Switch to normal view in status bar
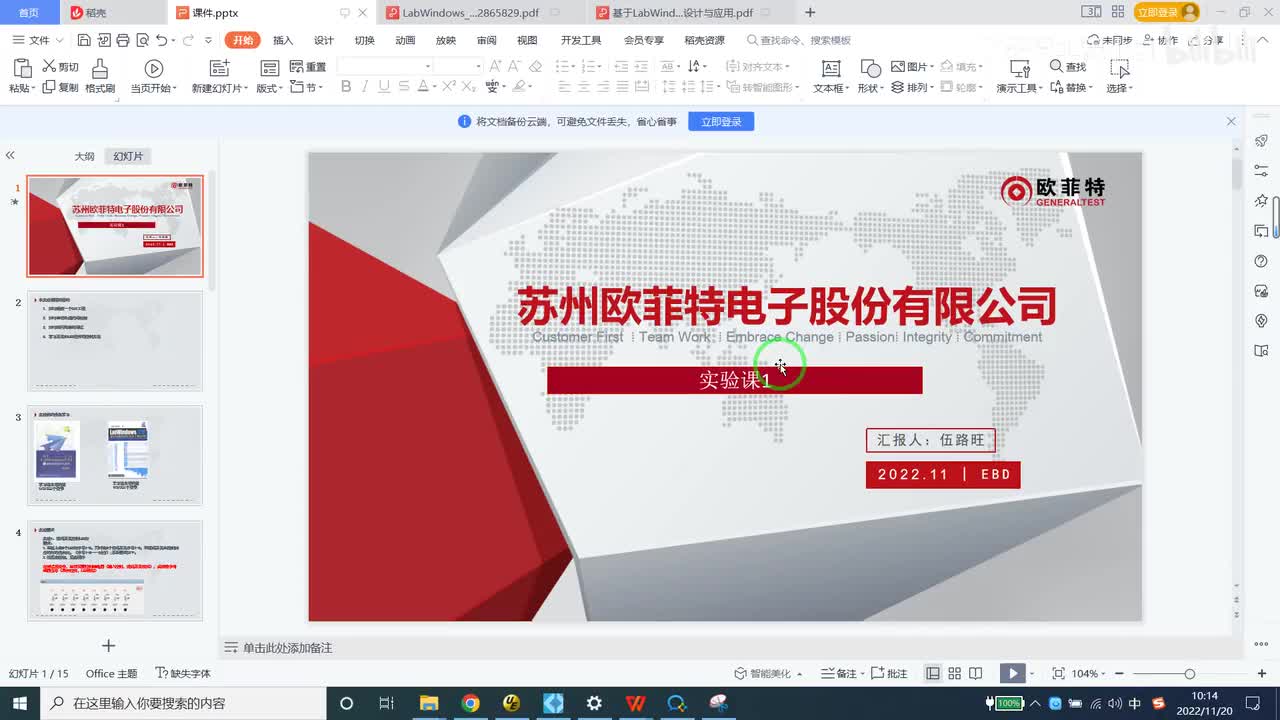The height and width of the screenshot is (720, 1280). point(933,674)
